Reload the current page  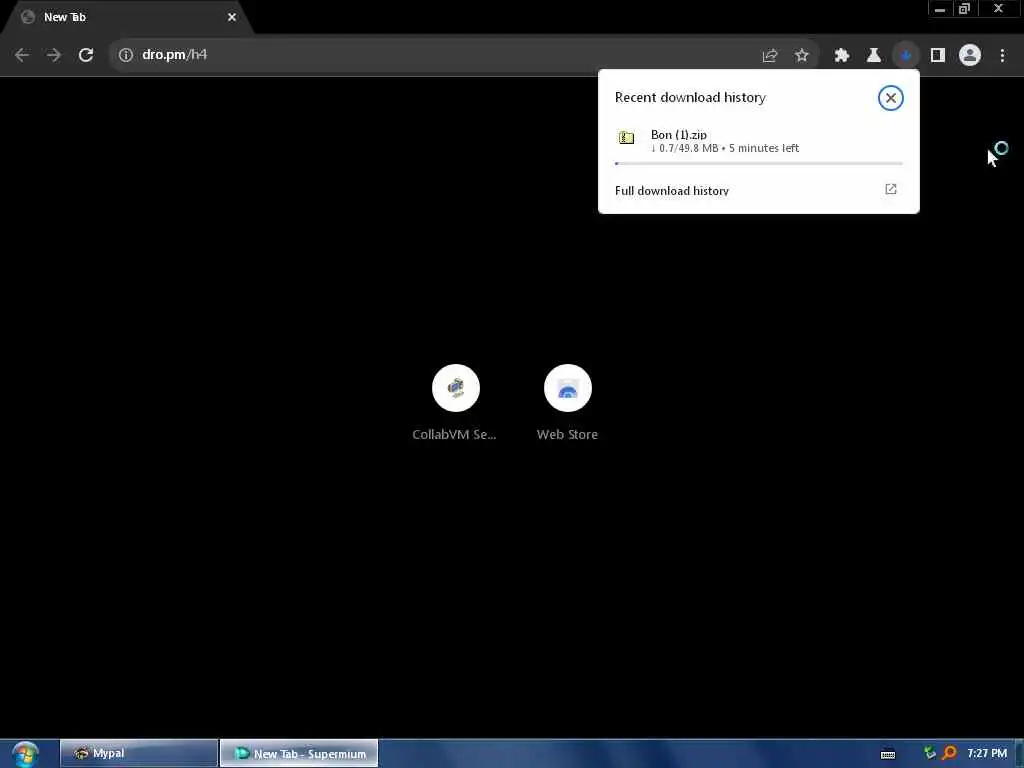pyautogui.click(x=86, y=55)
